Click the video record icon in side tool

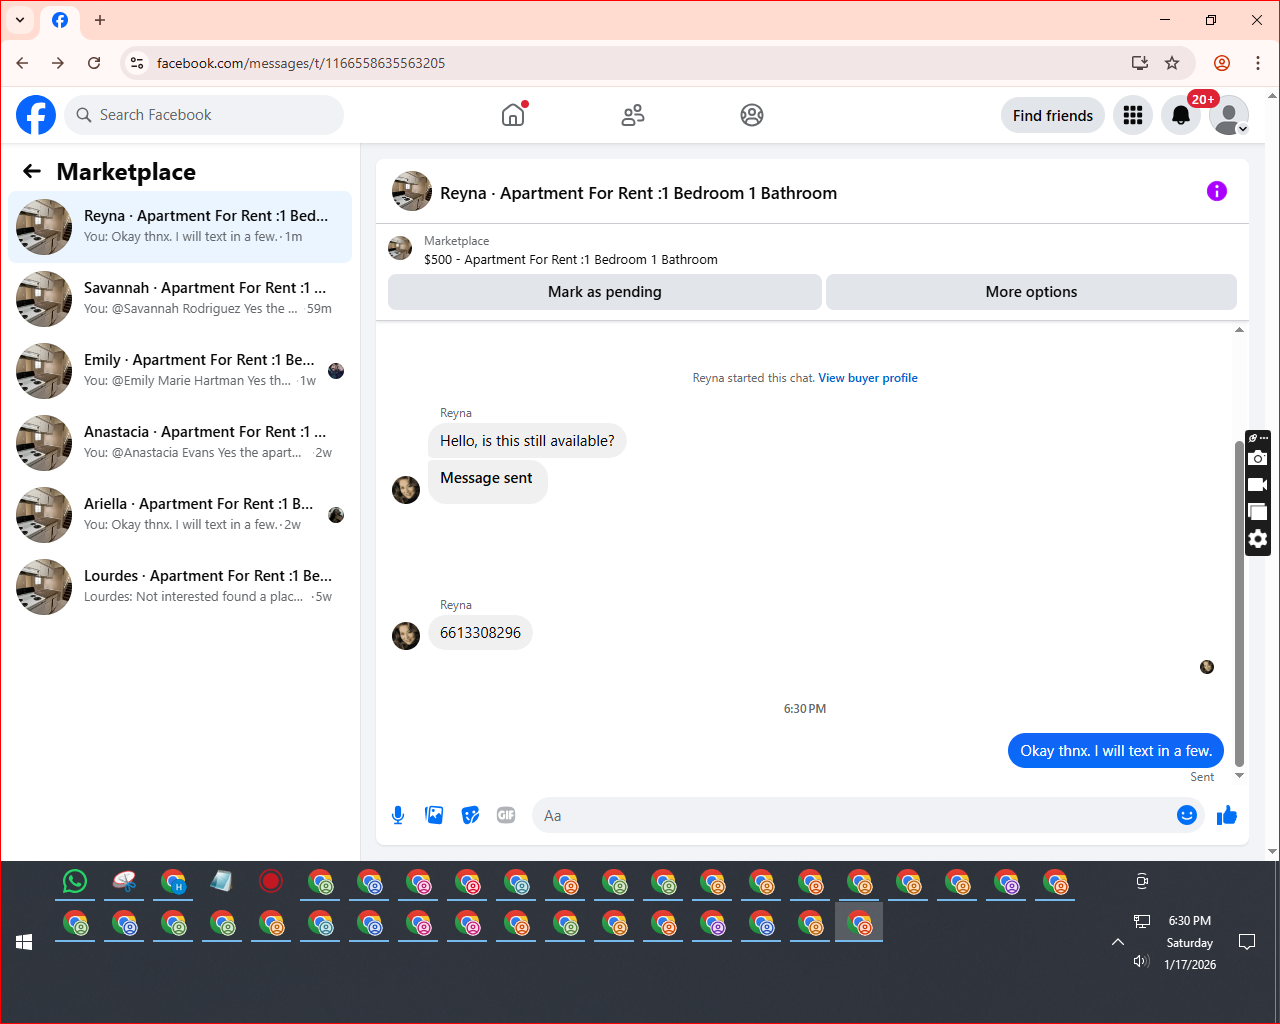(1258, 485)
